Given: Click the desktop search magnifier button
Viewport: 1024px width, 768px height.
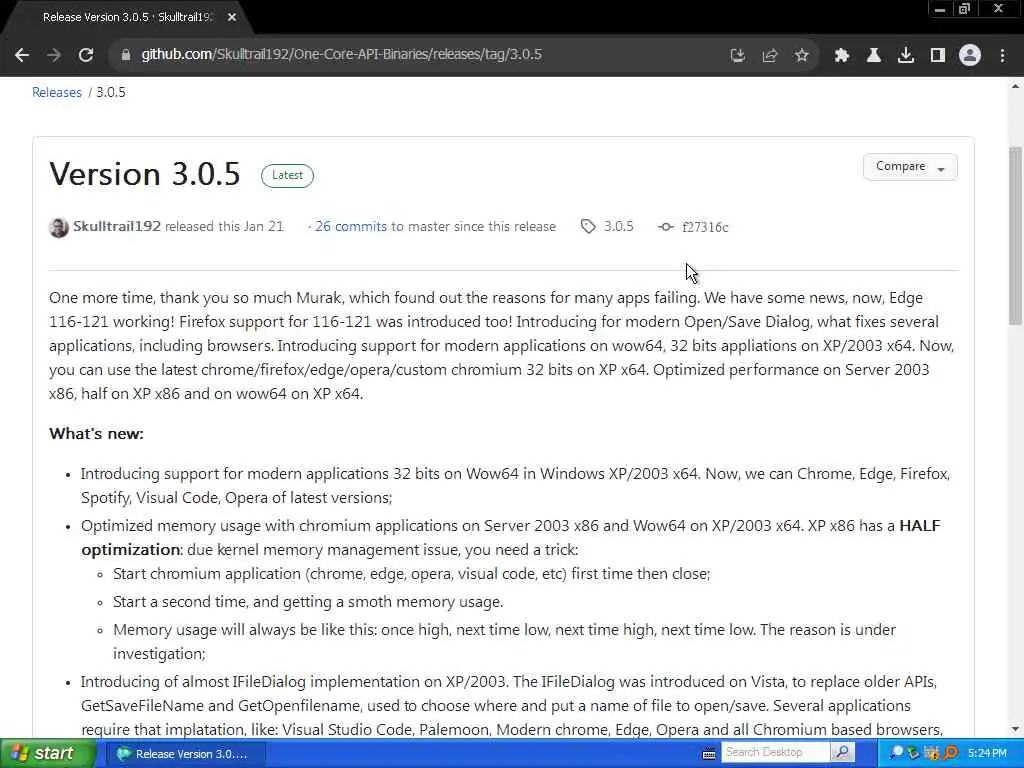Looking at the screenshot, I should click(x=842, y=752).
